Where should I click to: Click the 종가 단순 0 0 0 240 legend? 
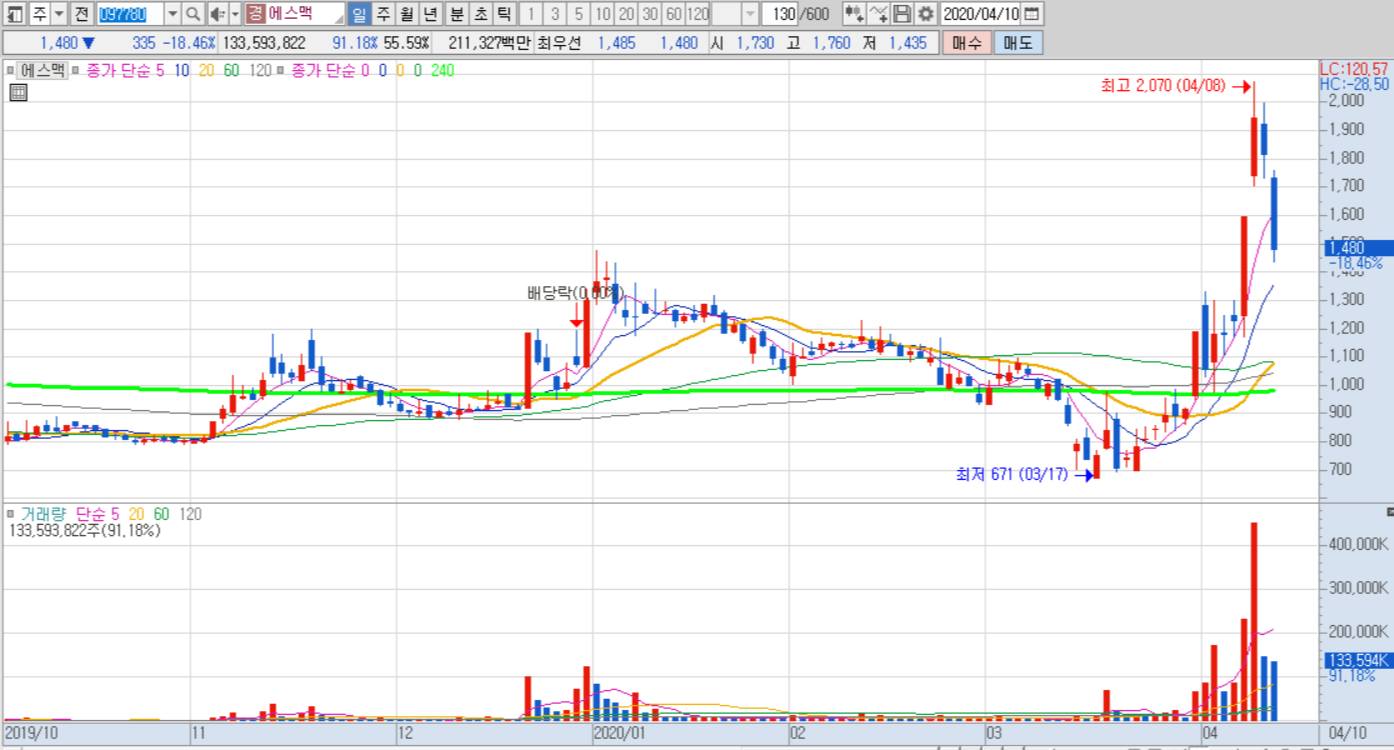[x=373, y=70]
